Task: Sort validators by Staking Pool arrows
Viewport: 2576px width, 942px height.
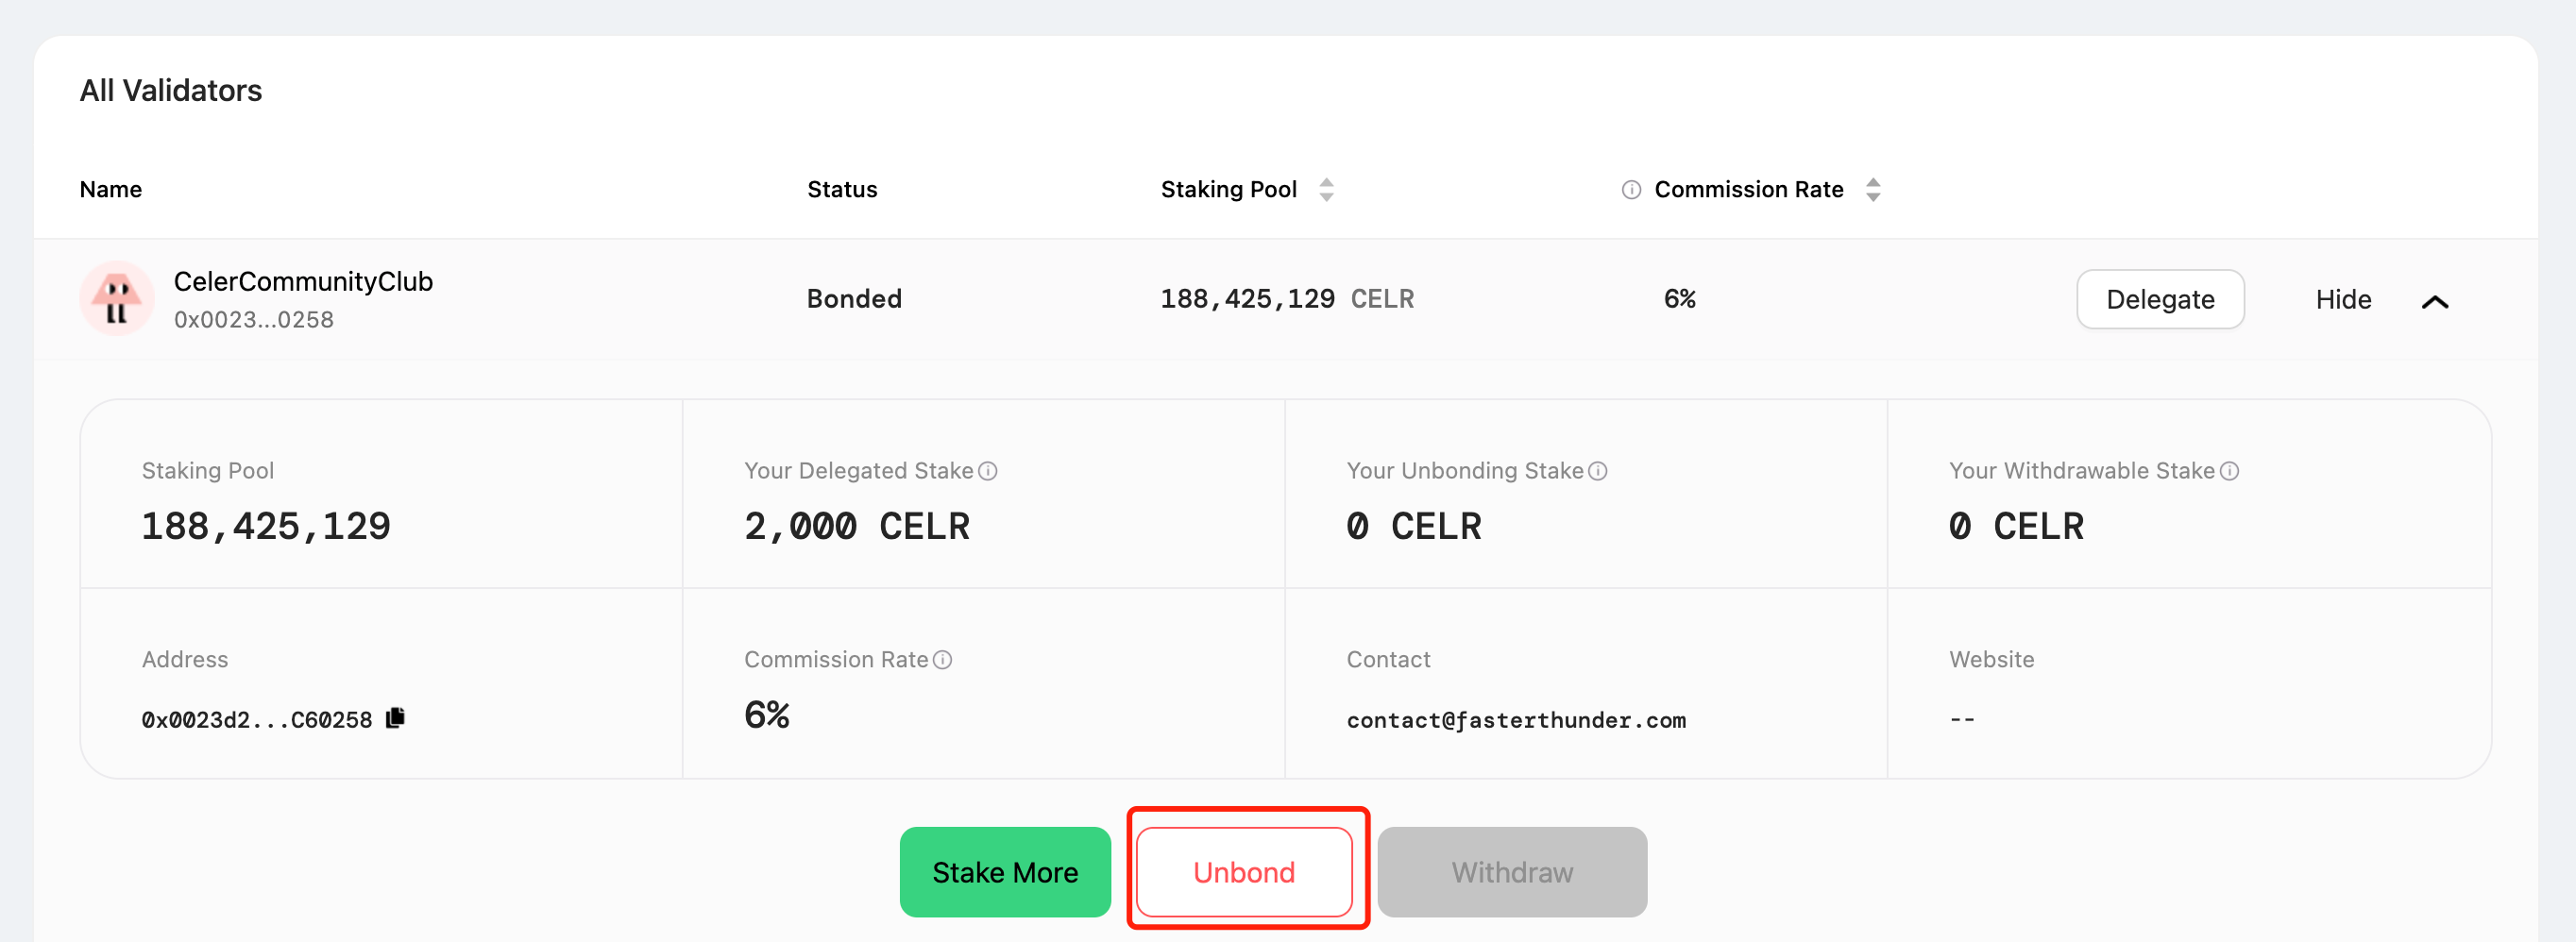Action: point(1326,189)
